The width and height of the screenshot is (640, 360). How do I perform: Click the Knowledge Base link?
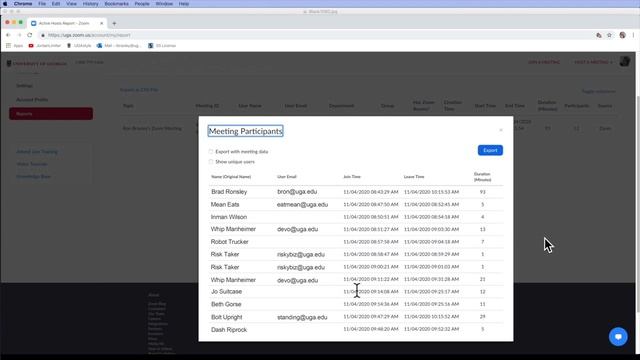coord(33,176)
